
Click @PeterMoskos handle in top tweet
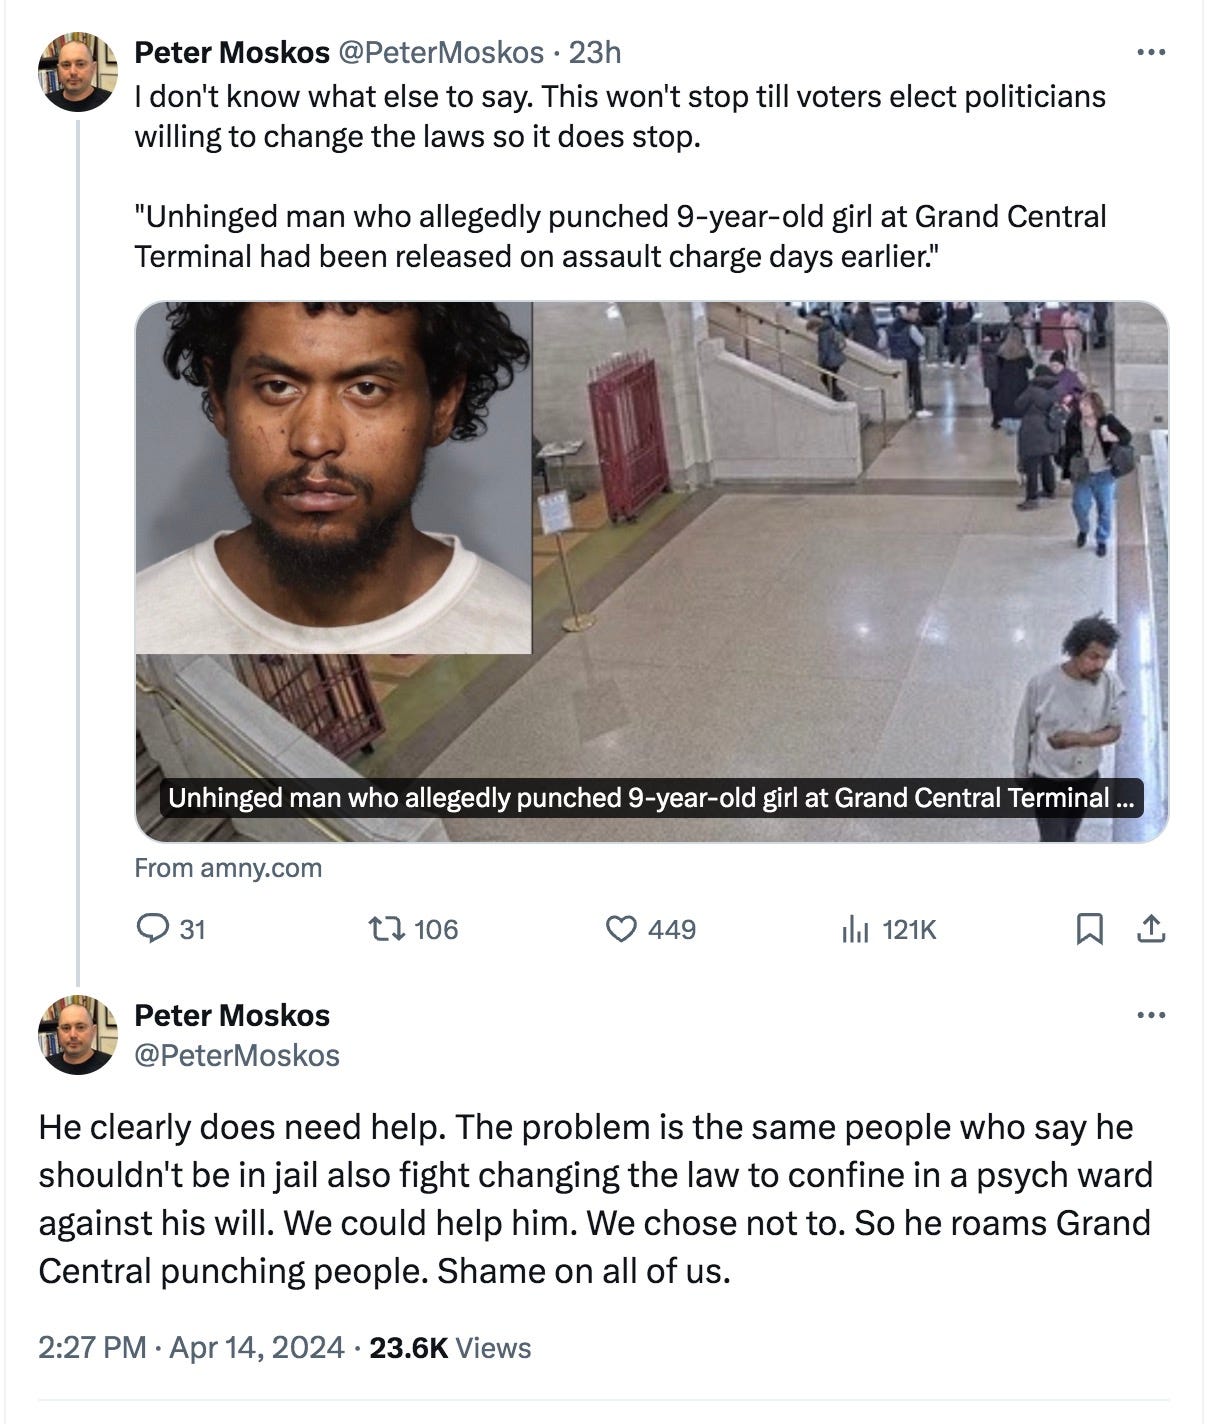(441, 52)
